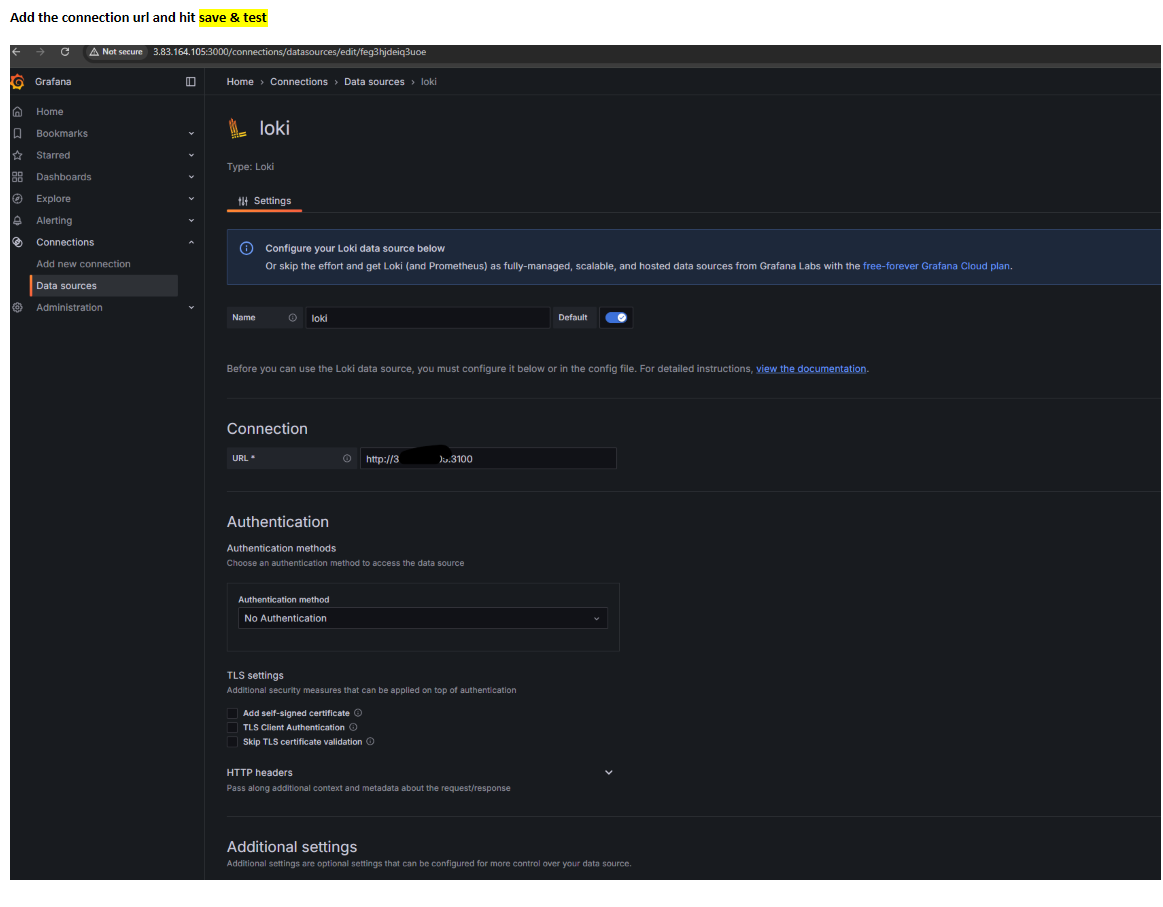Expand the Starred section chevron
Viewport: 1163px width, 907px height.
pos(191,155)
